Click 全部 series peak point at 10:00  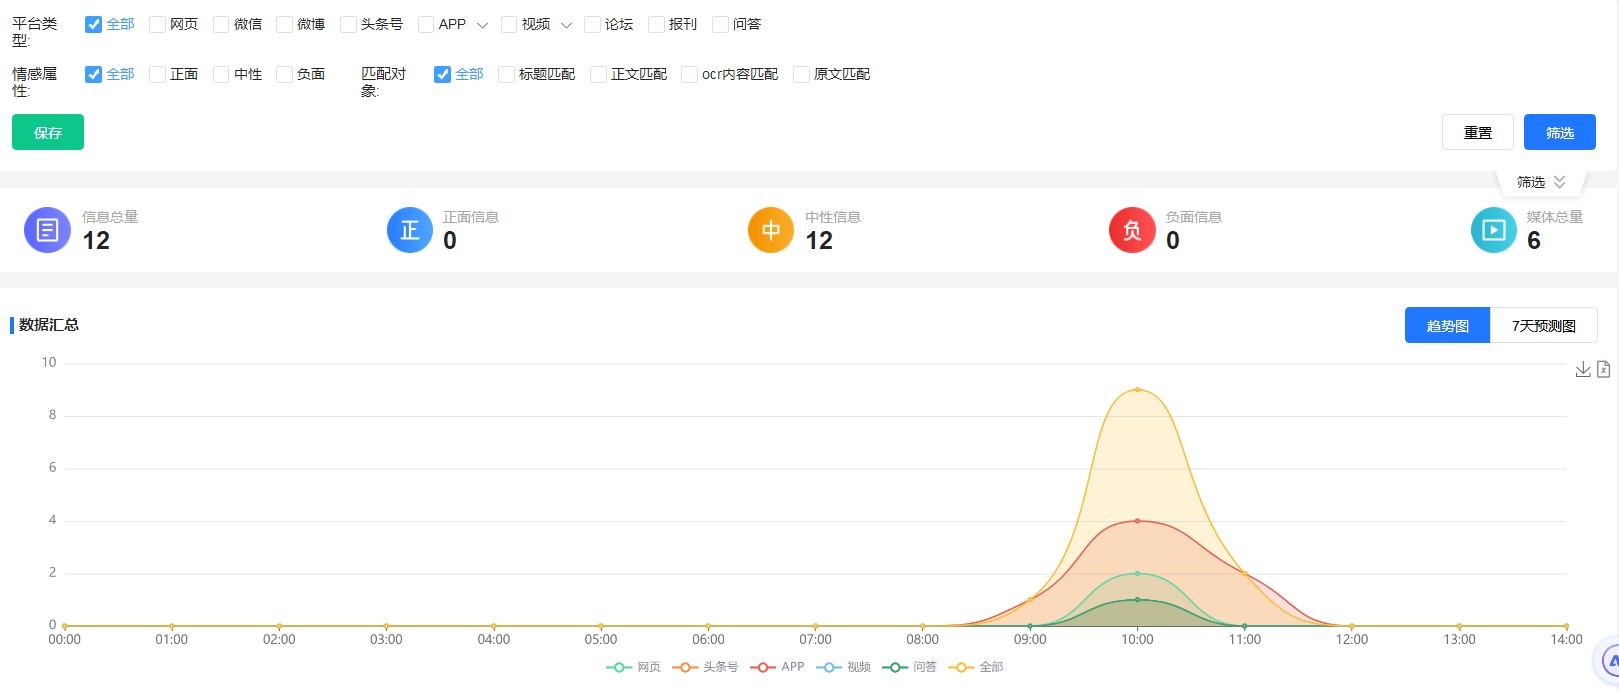[1137, 389]
